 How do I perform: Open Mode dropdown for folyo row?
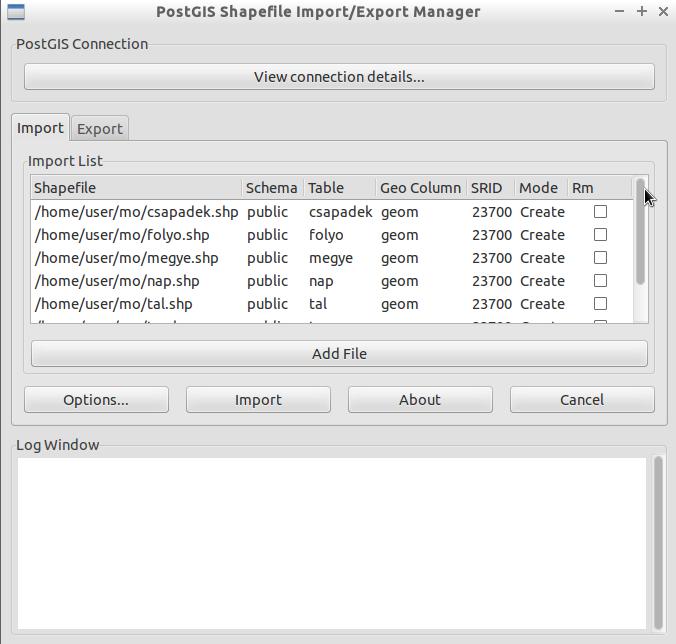click(542, 234)
